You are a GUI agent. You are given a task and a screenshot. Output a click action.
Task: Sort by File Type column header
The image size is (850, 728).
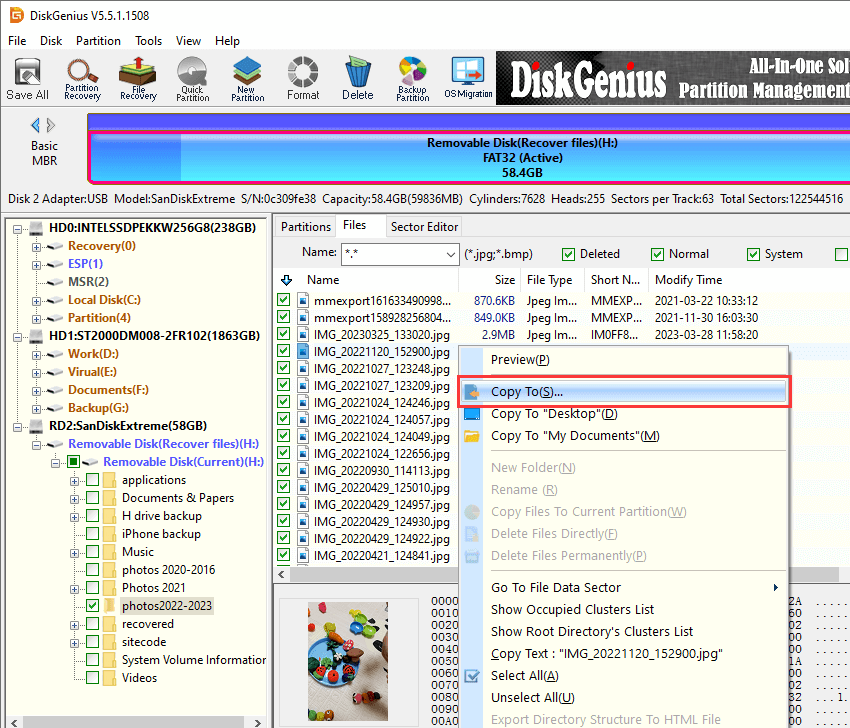pyautogui.click(x=550, y=280)
